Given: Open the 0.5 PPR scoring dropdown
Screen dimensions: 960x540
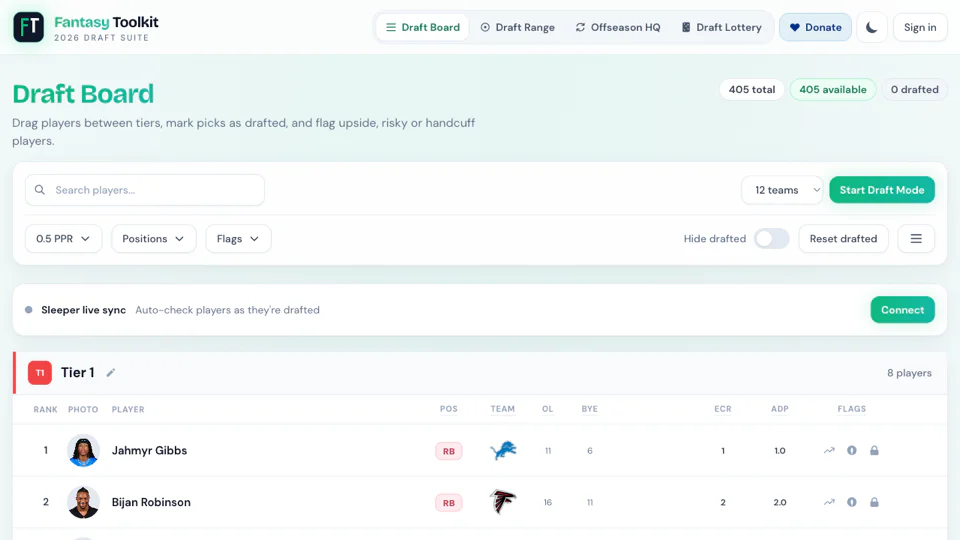Looking at the screenshot, I should point(63,239).
